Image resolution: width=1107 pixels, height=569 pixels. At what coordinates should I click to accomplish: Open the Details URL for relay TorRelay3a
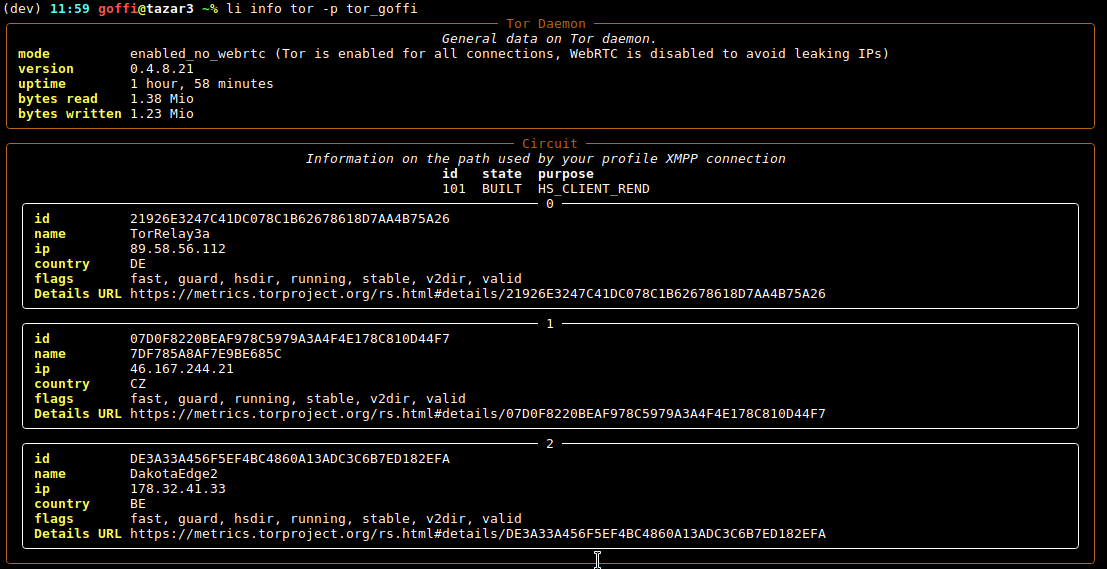[x=477, y=294]
